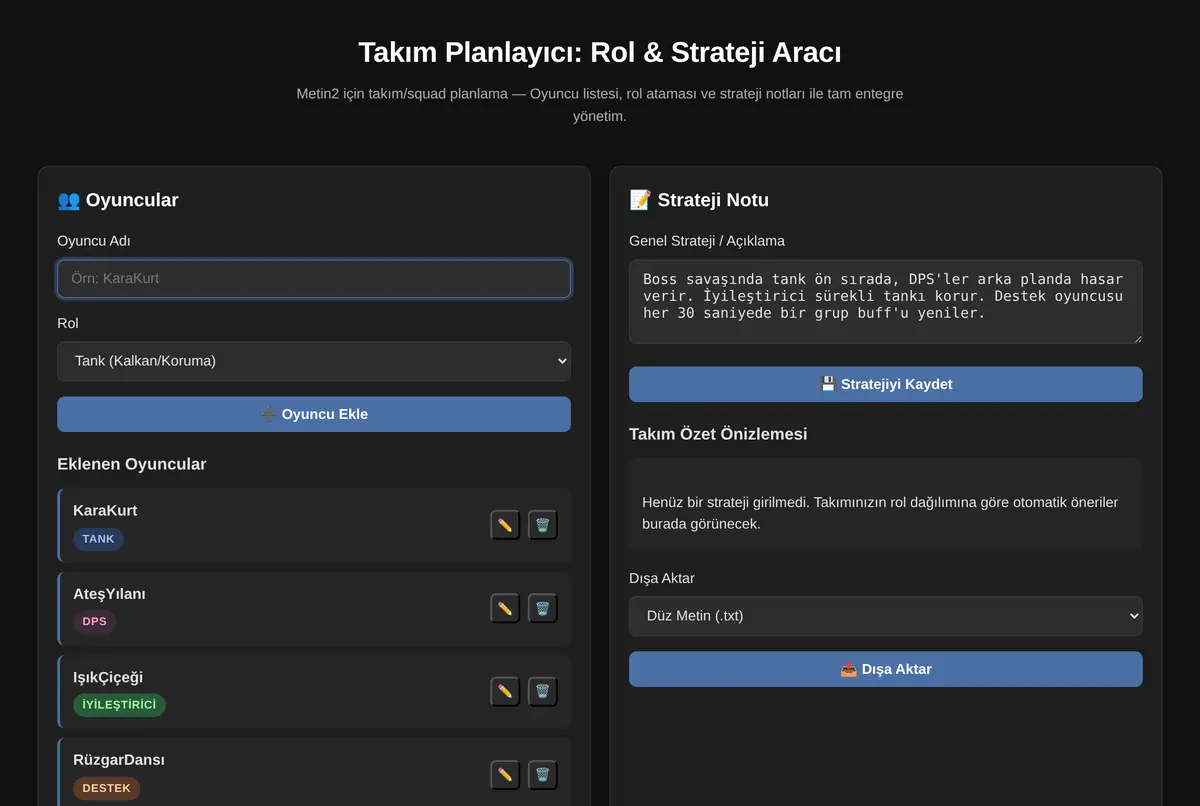This screenshot has width=1200, height=806.
Task: Save strategy with Stratejiyi Kaydet
Action: point(886,384)
